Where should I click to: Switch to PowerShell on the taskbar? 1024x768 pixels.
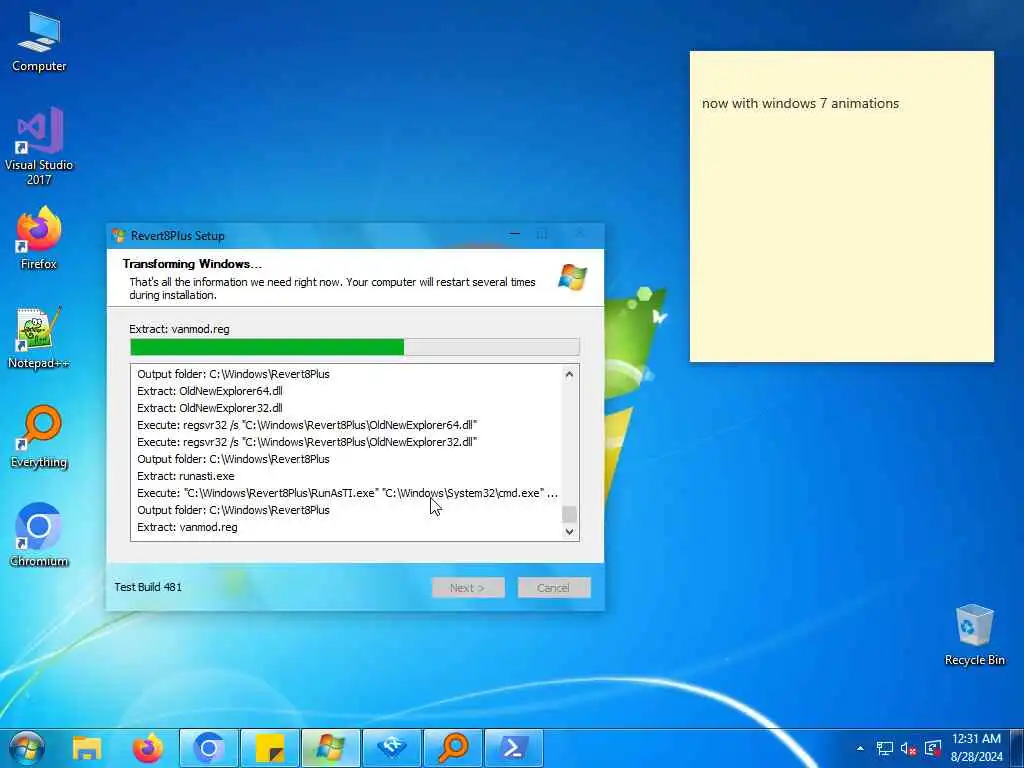(514, 748)
